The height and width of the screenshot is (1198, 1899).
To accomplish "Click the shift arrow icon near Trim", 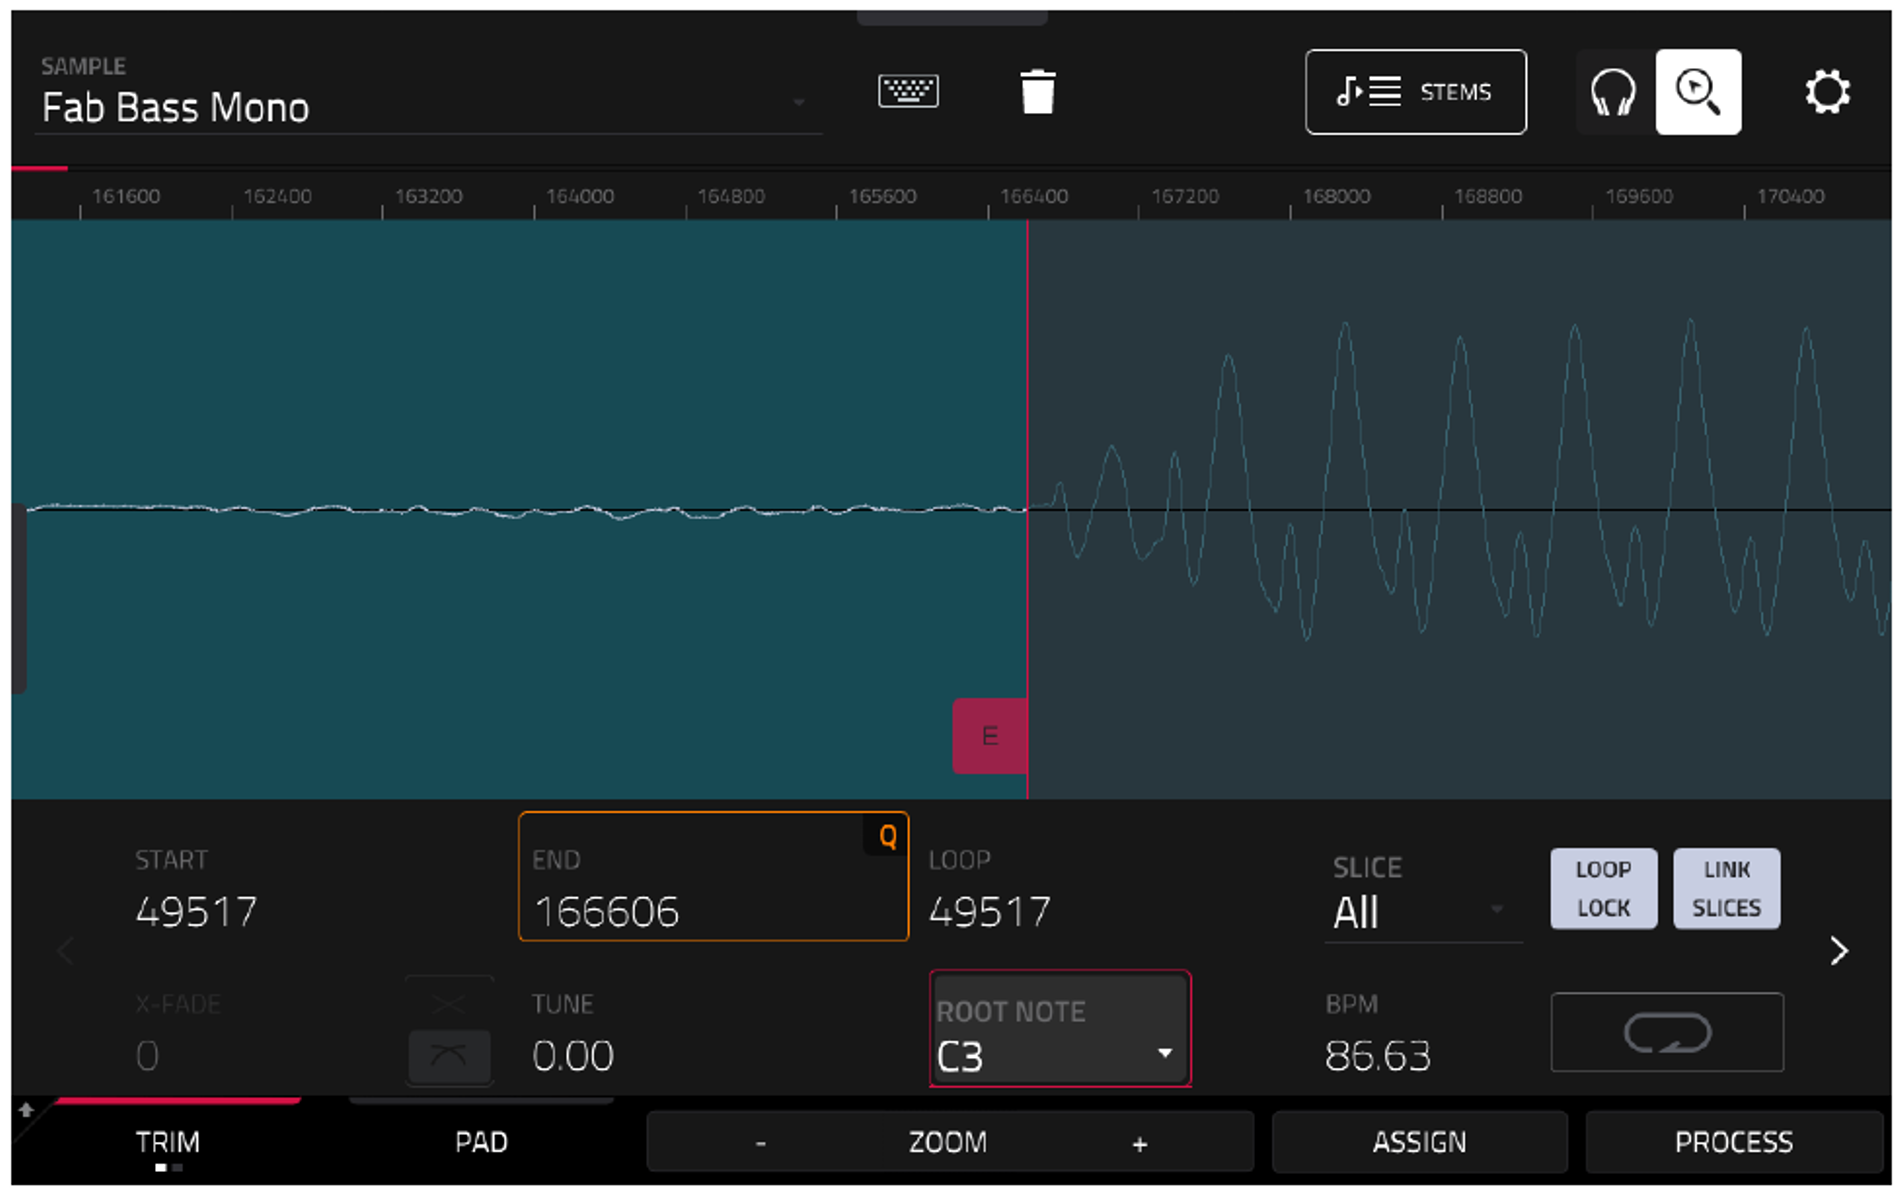I will (x=26, y=1109).
